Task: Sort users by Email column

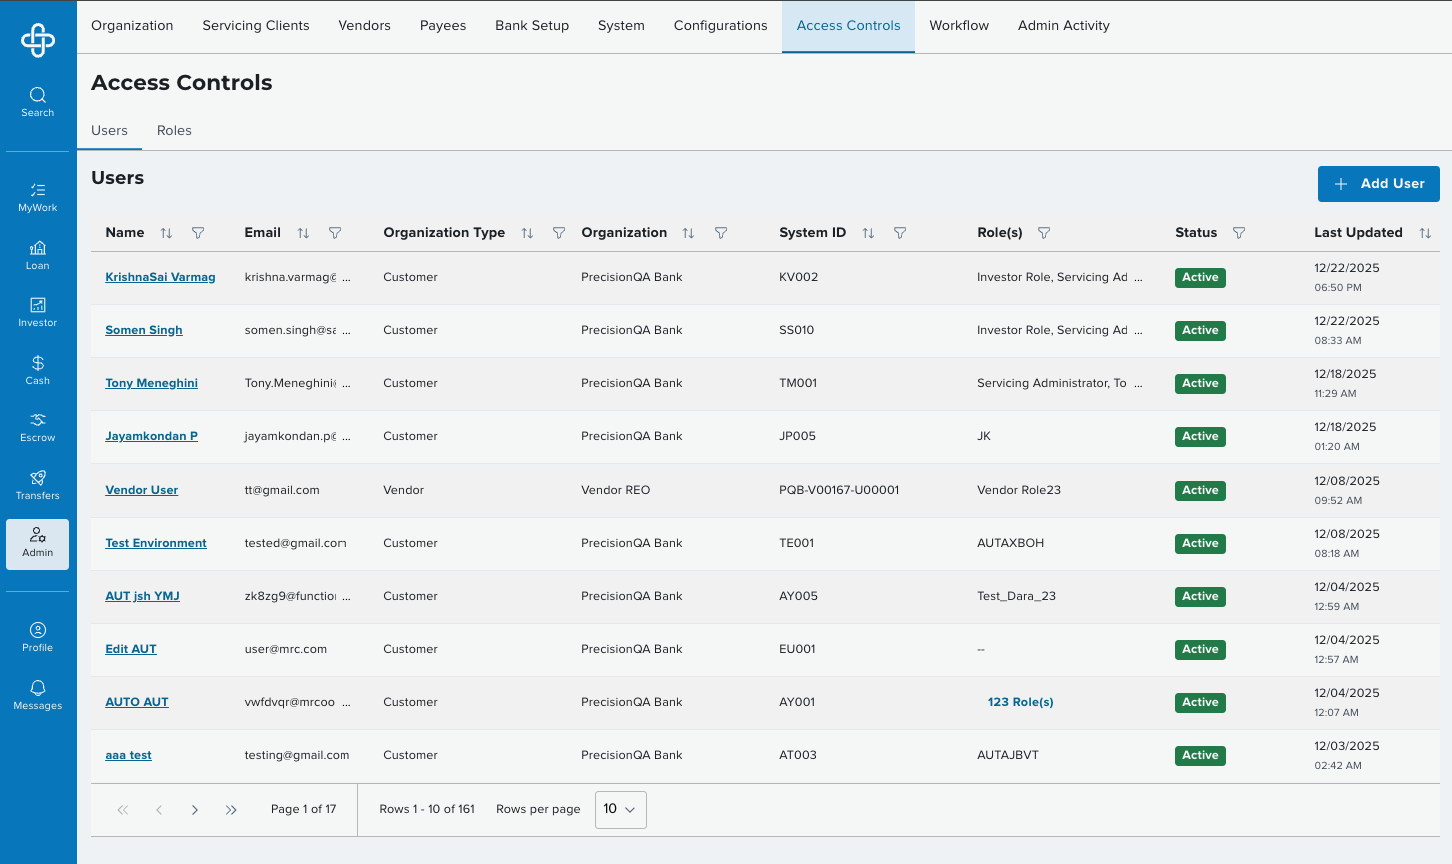Action: [303, 233]
